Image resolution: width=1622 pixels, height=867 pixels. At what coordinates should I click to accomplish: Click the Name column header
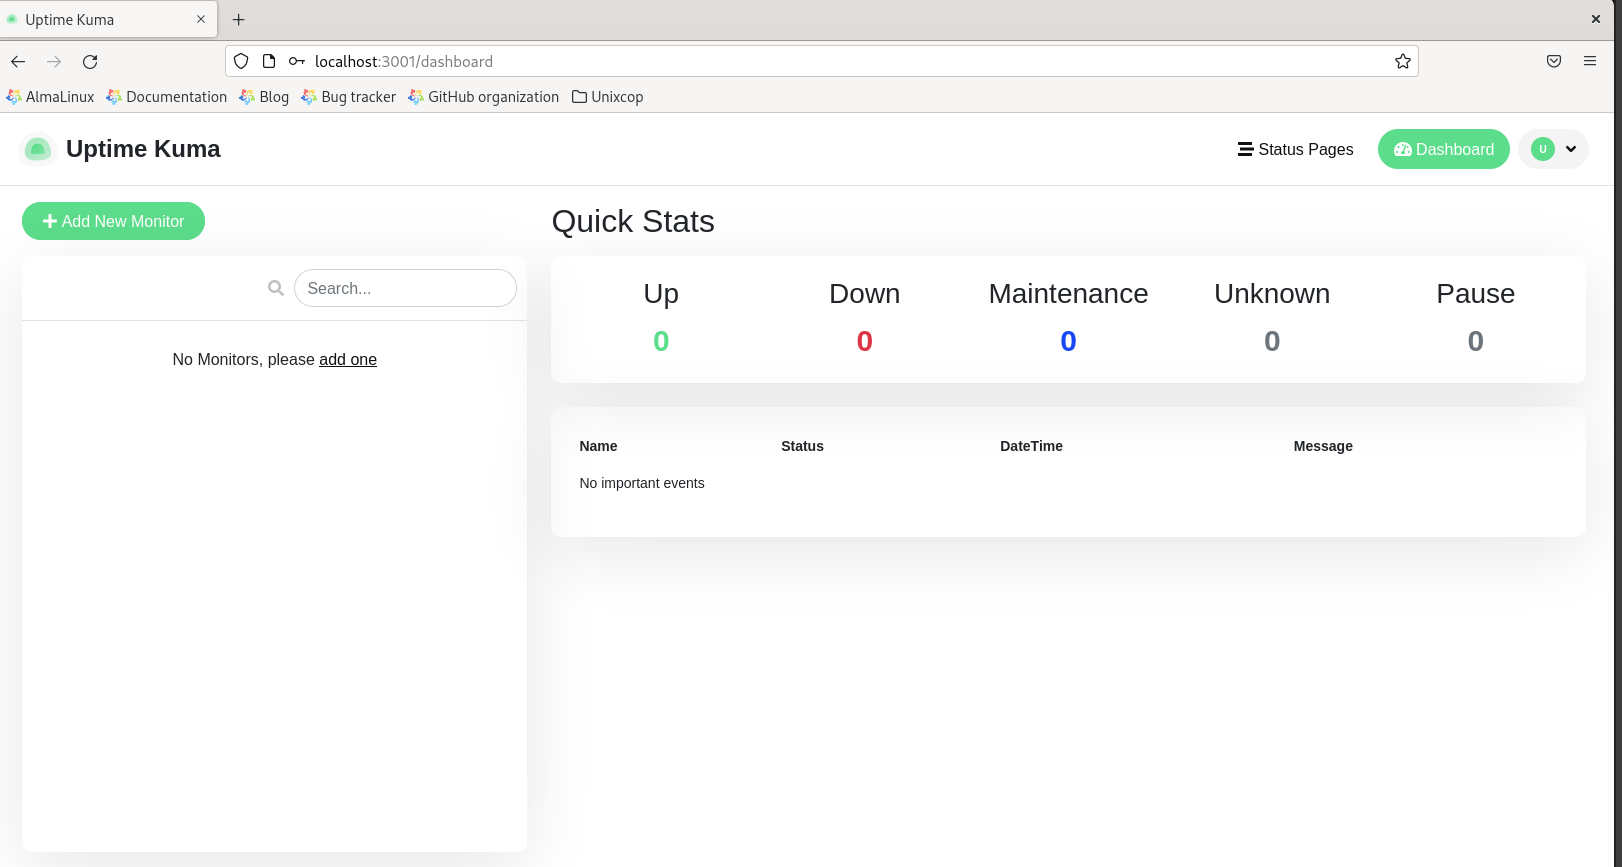tap(598, 446)
